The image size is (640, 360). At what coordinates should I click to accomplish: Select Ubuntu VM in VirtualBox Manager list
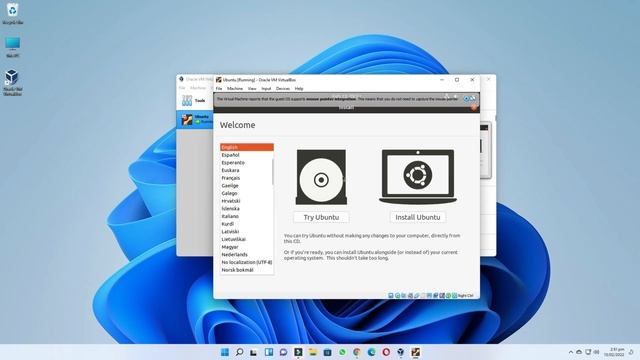195,119
